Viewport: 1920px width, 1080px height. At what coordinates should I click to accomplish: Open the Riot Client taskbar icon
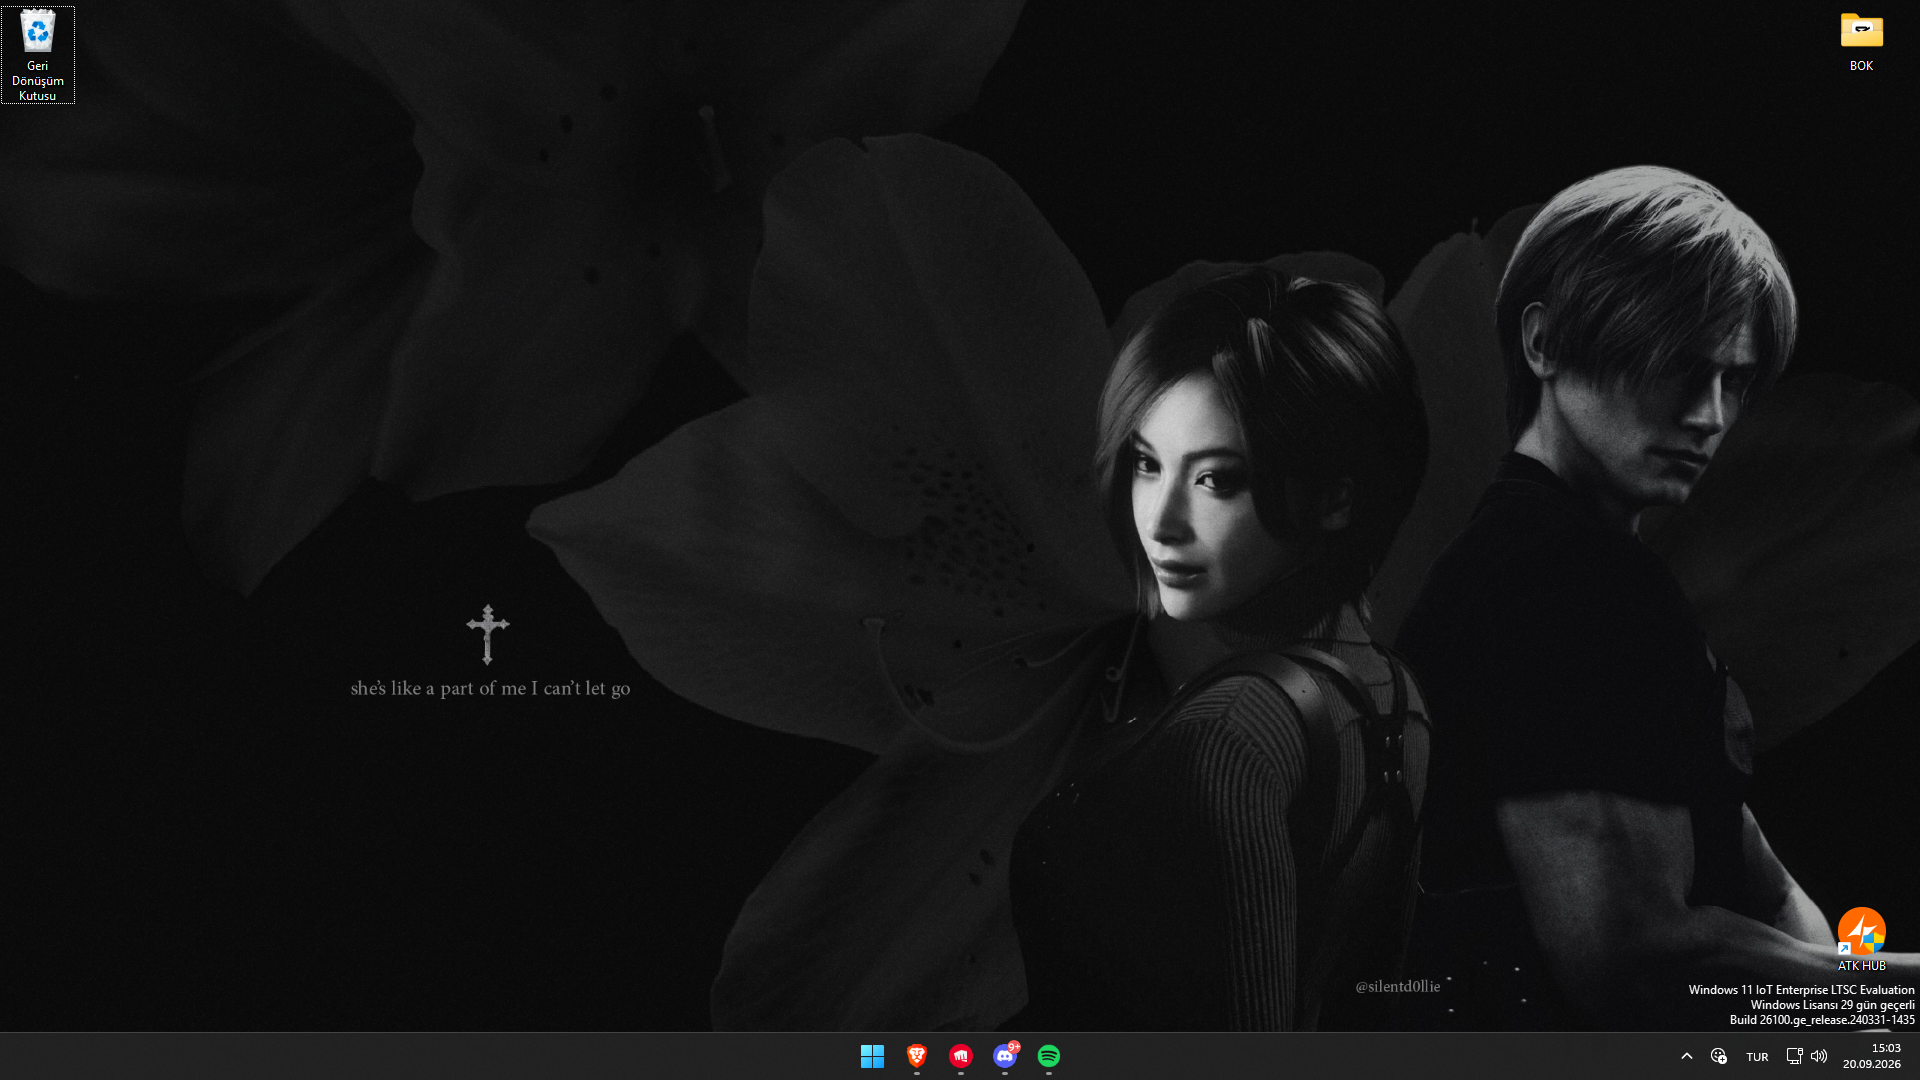[x=961, y=1056]
